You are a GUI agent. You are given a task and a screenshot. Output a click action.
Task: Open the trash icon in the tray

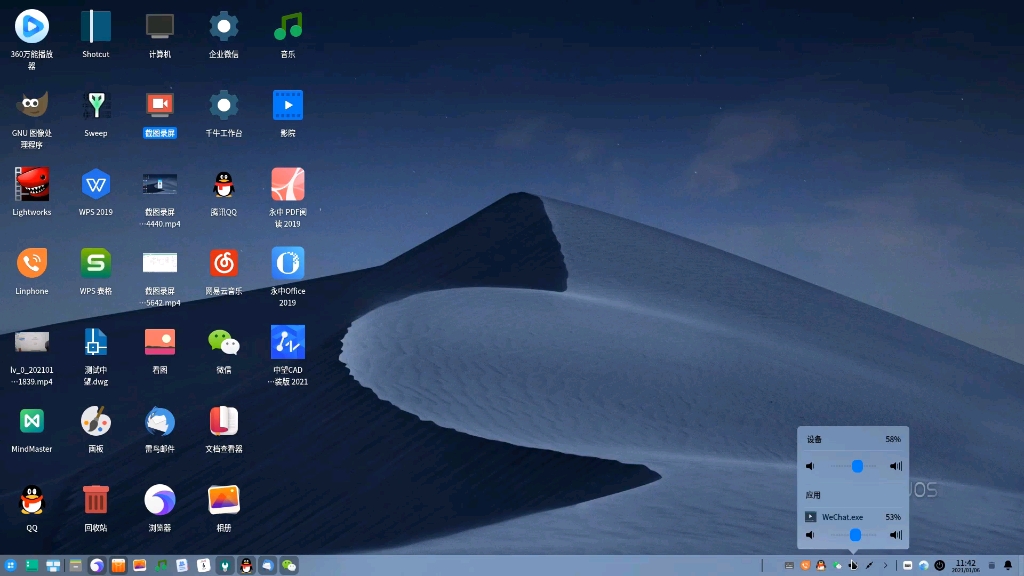pyautogui.click(x=991, y=566)
